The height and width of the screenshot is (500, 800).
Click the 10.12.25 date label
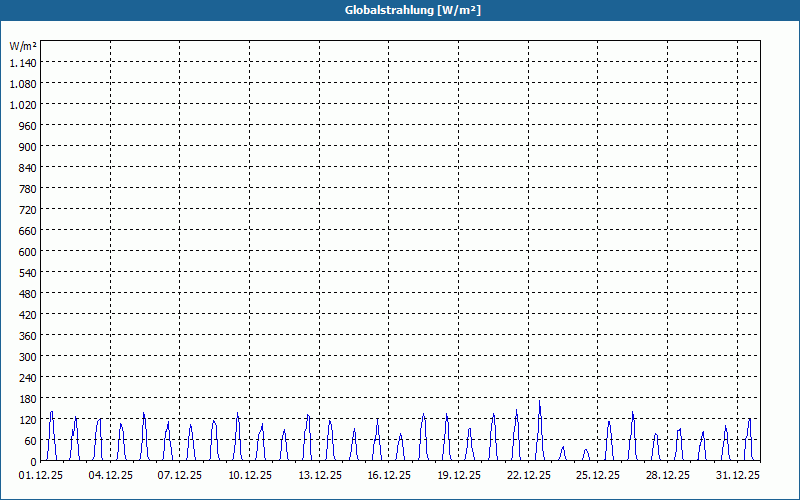(249, 476)
